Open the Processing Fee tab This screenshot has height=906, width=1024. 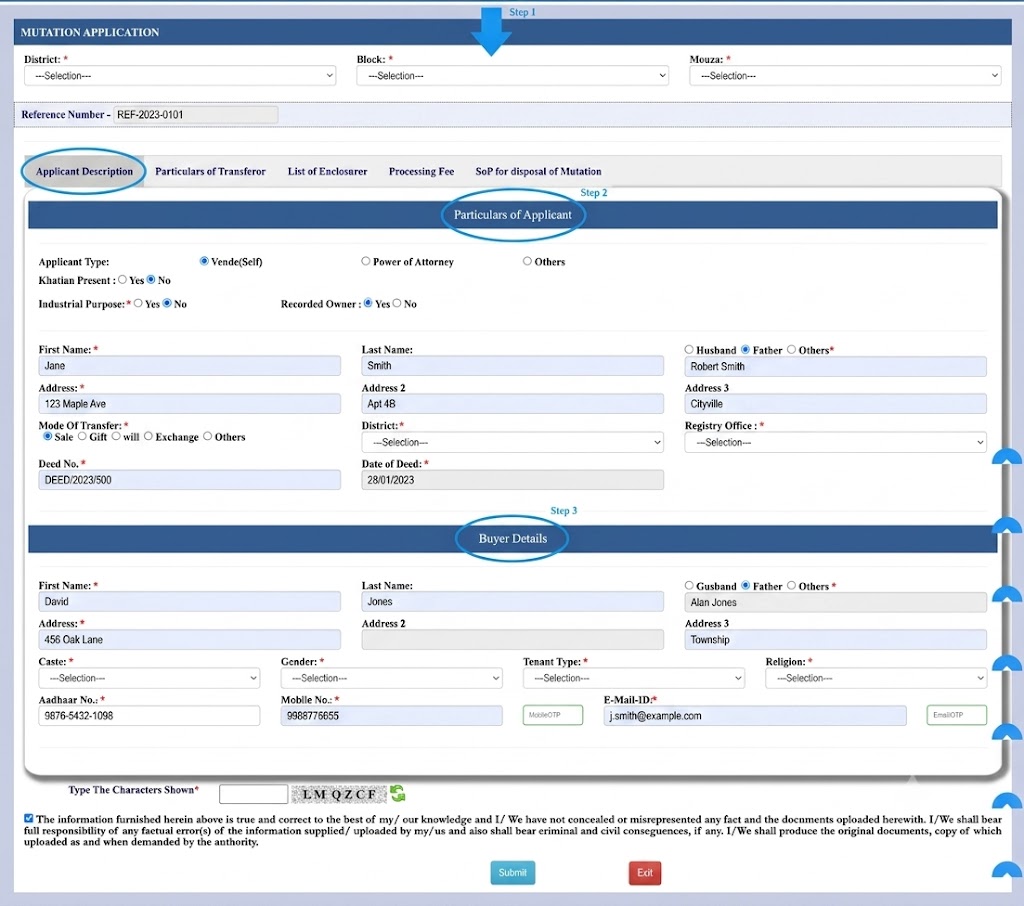[x=421, y=171]
